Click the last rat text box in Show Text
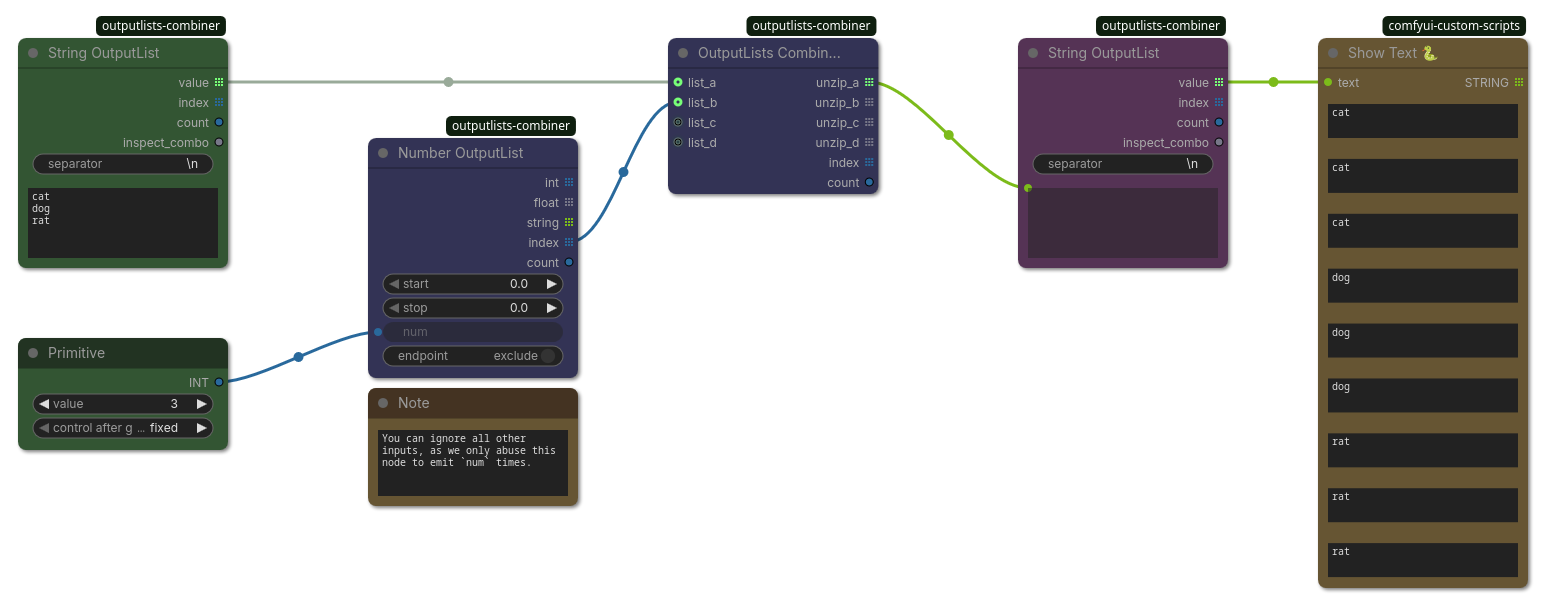Screen dimensions: 1550x610 point(1423,560)
